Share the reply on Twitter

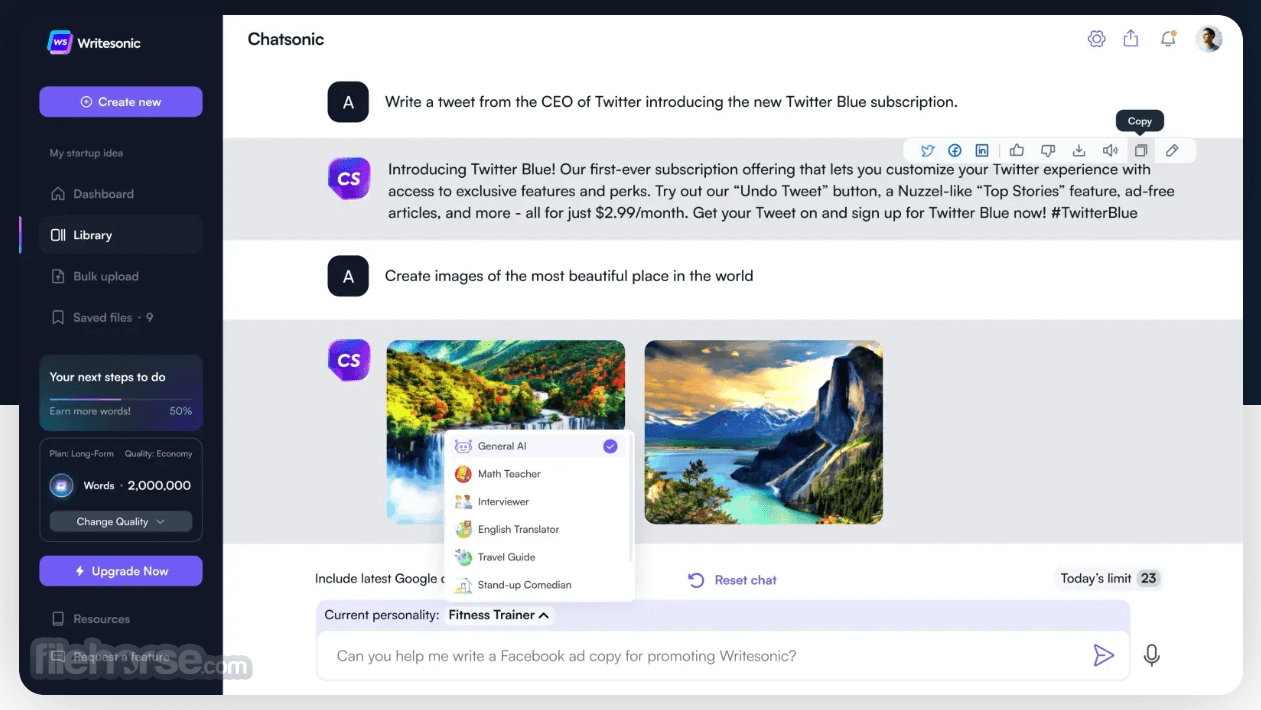click(928, 151)
